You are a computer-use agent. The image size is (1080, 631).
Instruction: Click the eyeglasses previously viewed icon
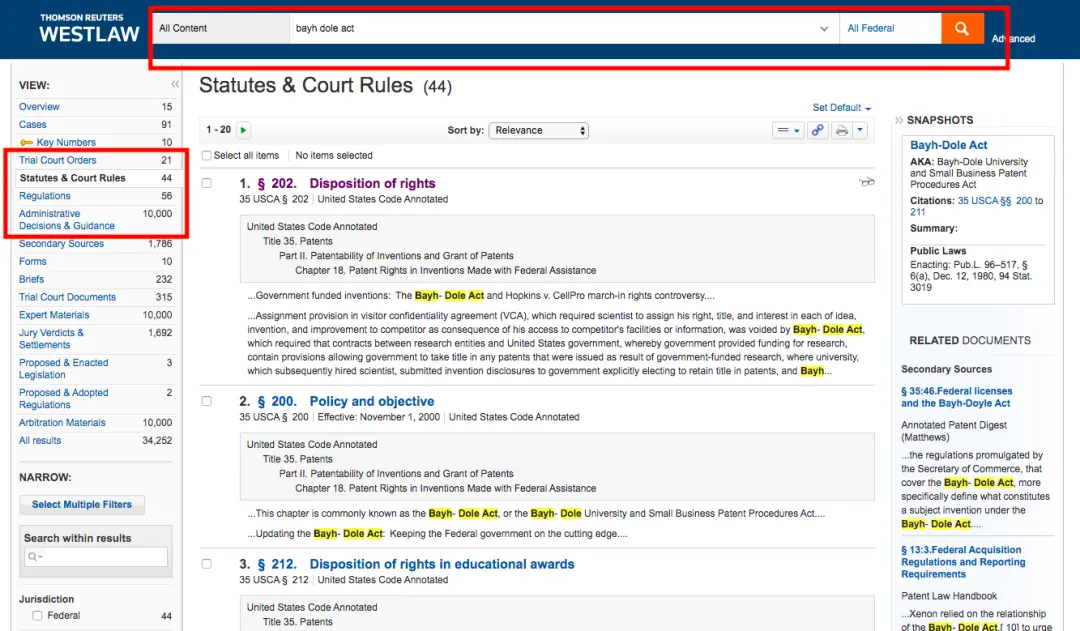pyautogui.click(x=866, y=182)
